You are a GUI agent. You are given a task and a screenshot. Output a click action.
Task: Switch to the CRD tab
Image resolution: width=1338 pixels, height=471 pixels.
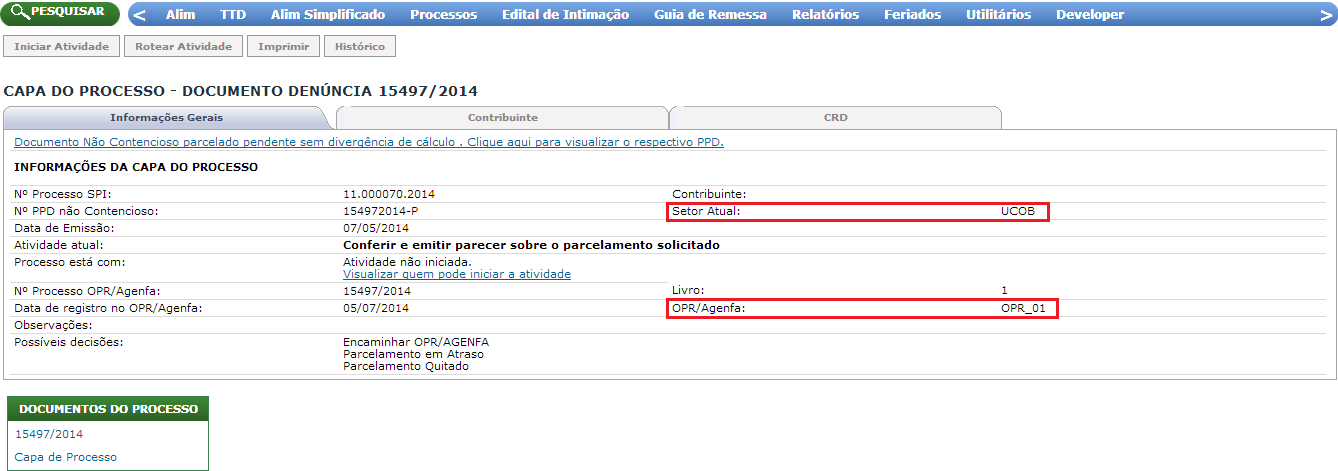point(836,118)
